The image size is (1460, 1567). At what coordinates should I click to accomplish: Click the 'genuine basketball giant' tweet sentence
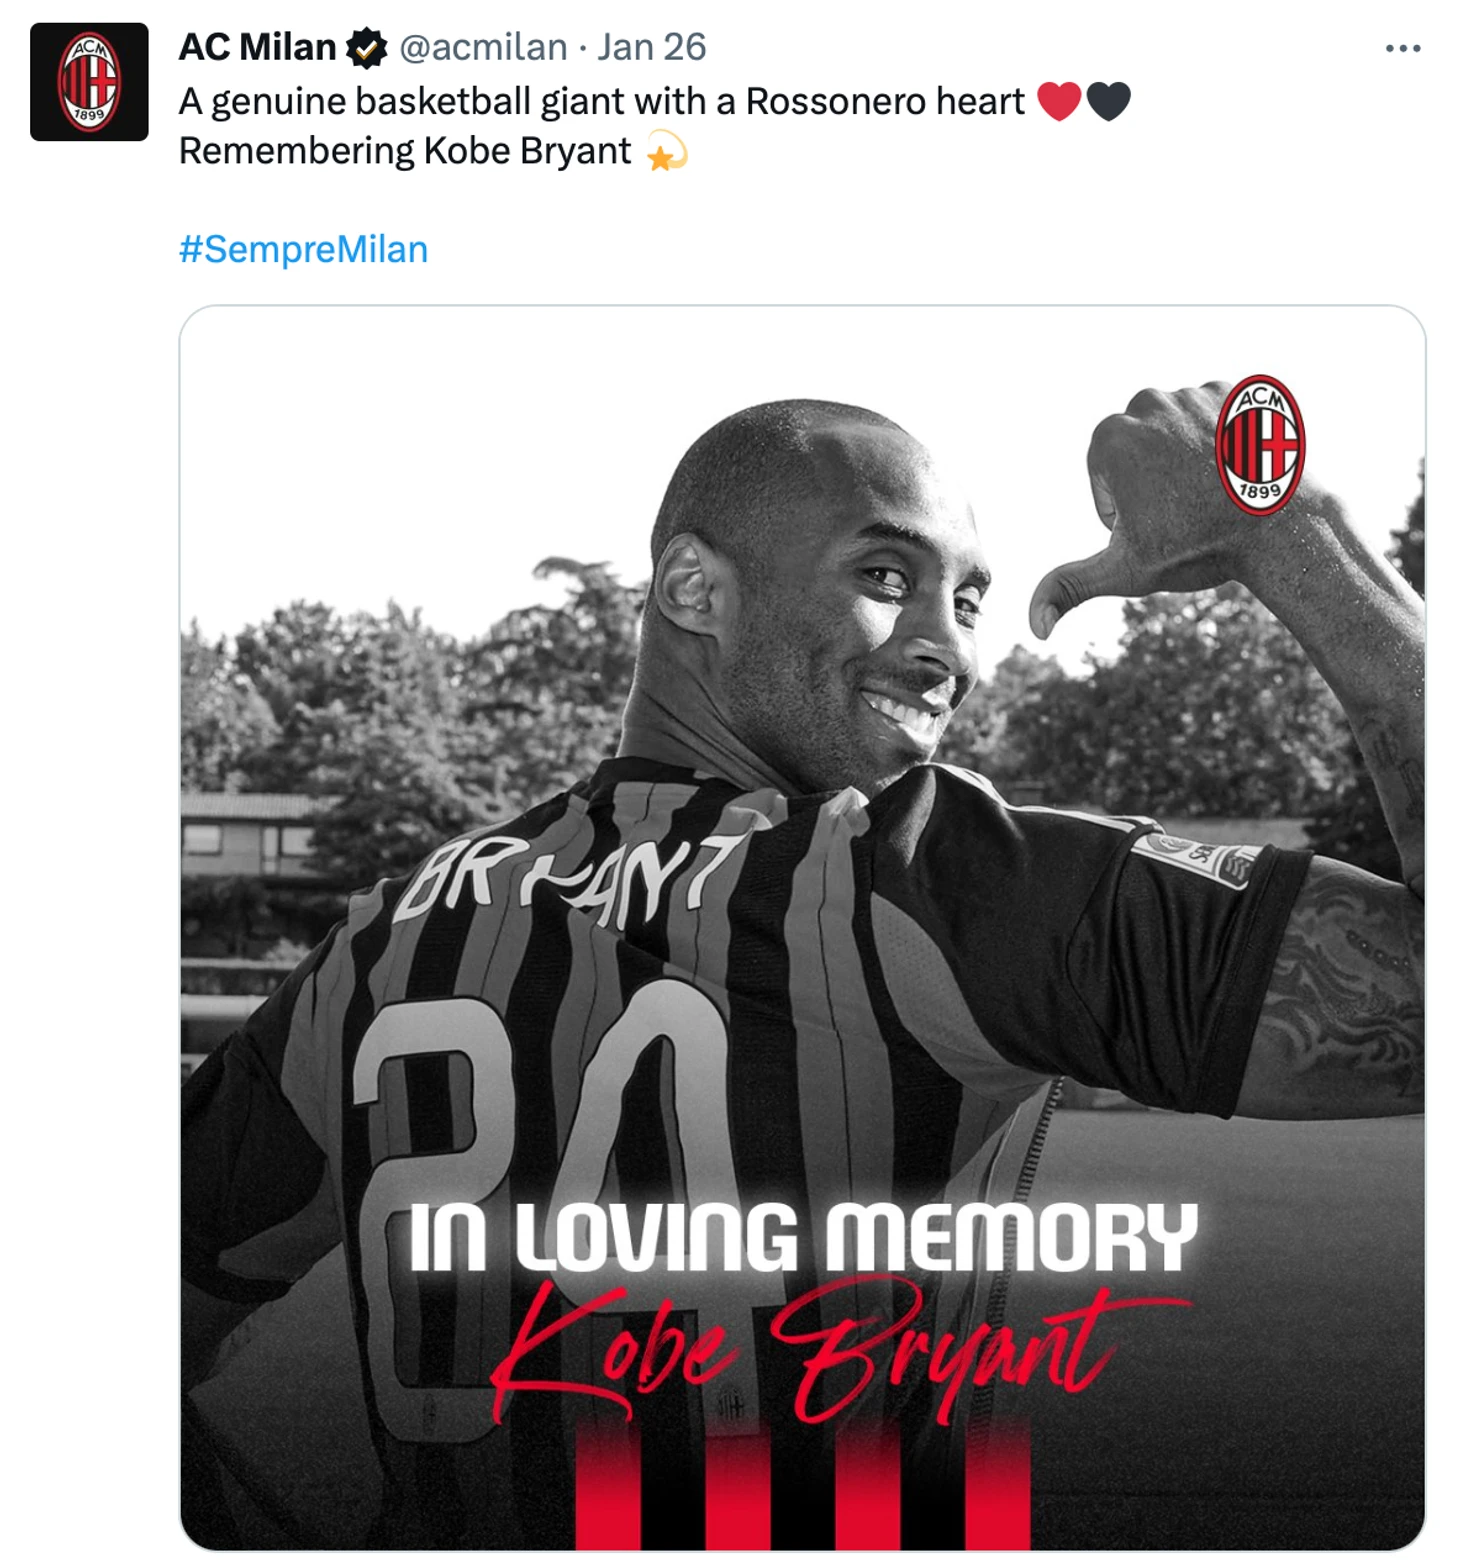pos(602,101)
